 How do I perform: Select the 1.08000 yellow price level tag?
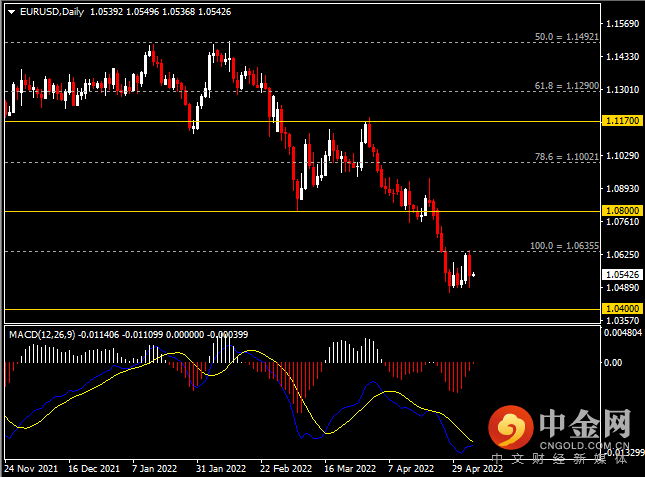[622, 211]
